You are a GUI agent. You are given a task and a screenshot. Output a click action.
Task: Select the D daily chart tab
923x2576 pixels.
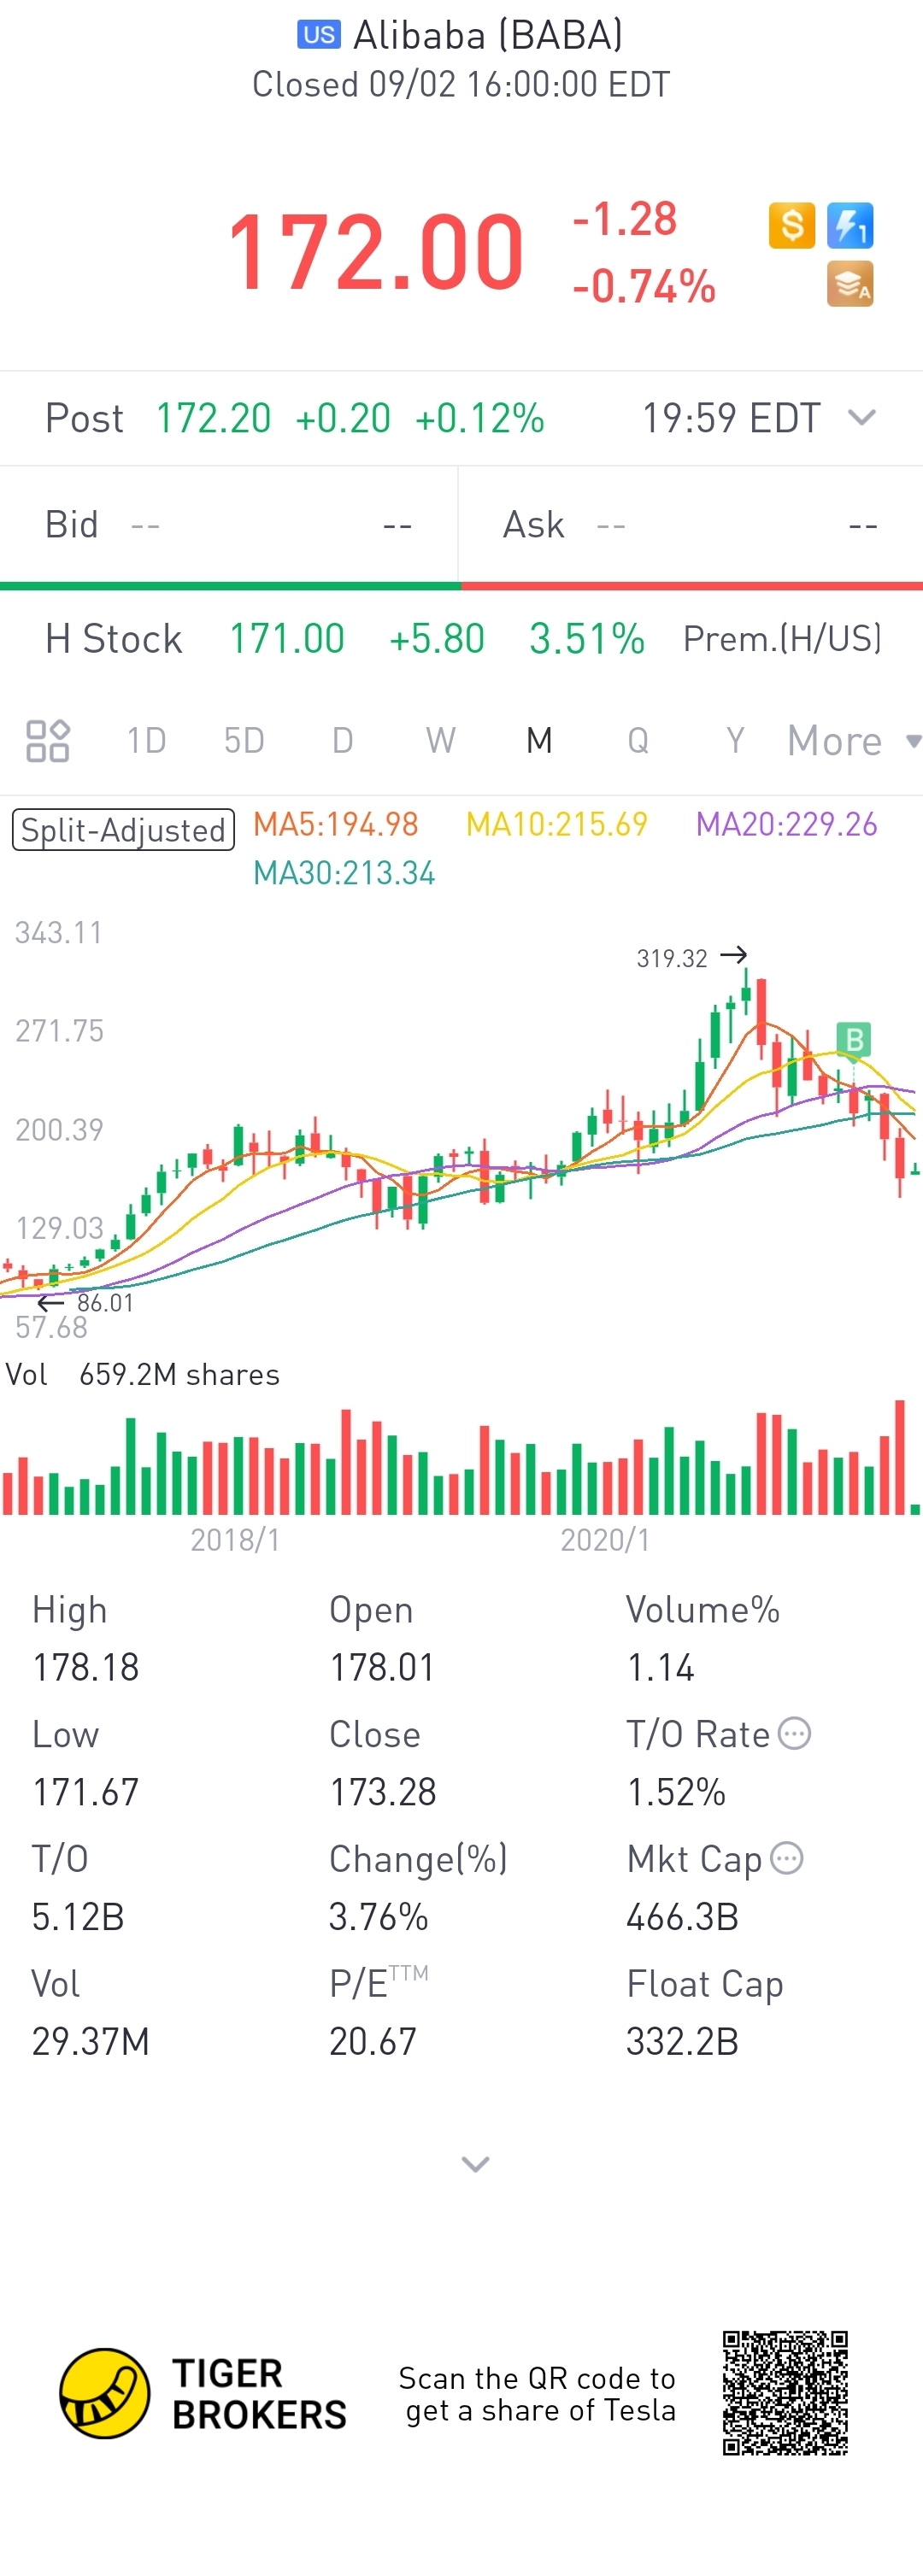342,741
